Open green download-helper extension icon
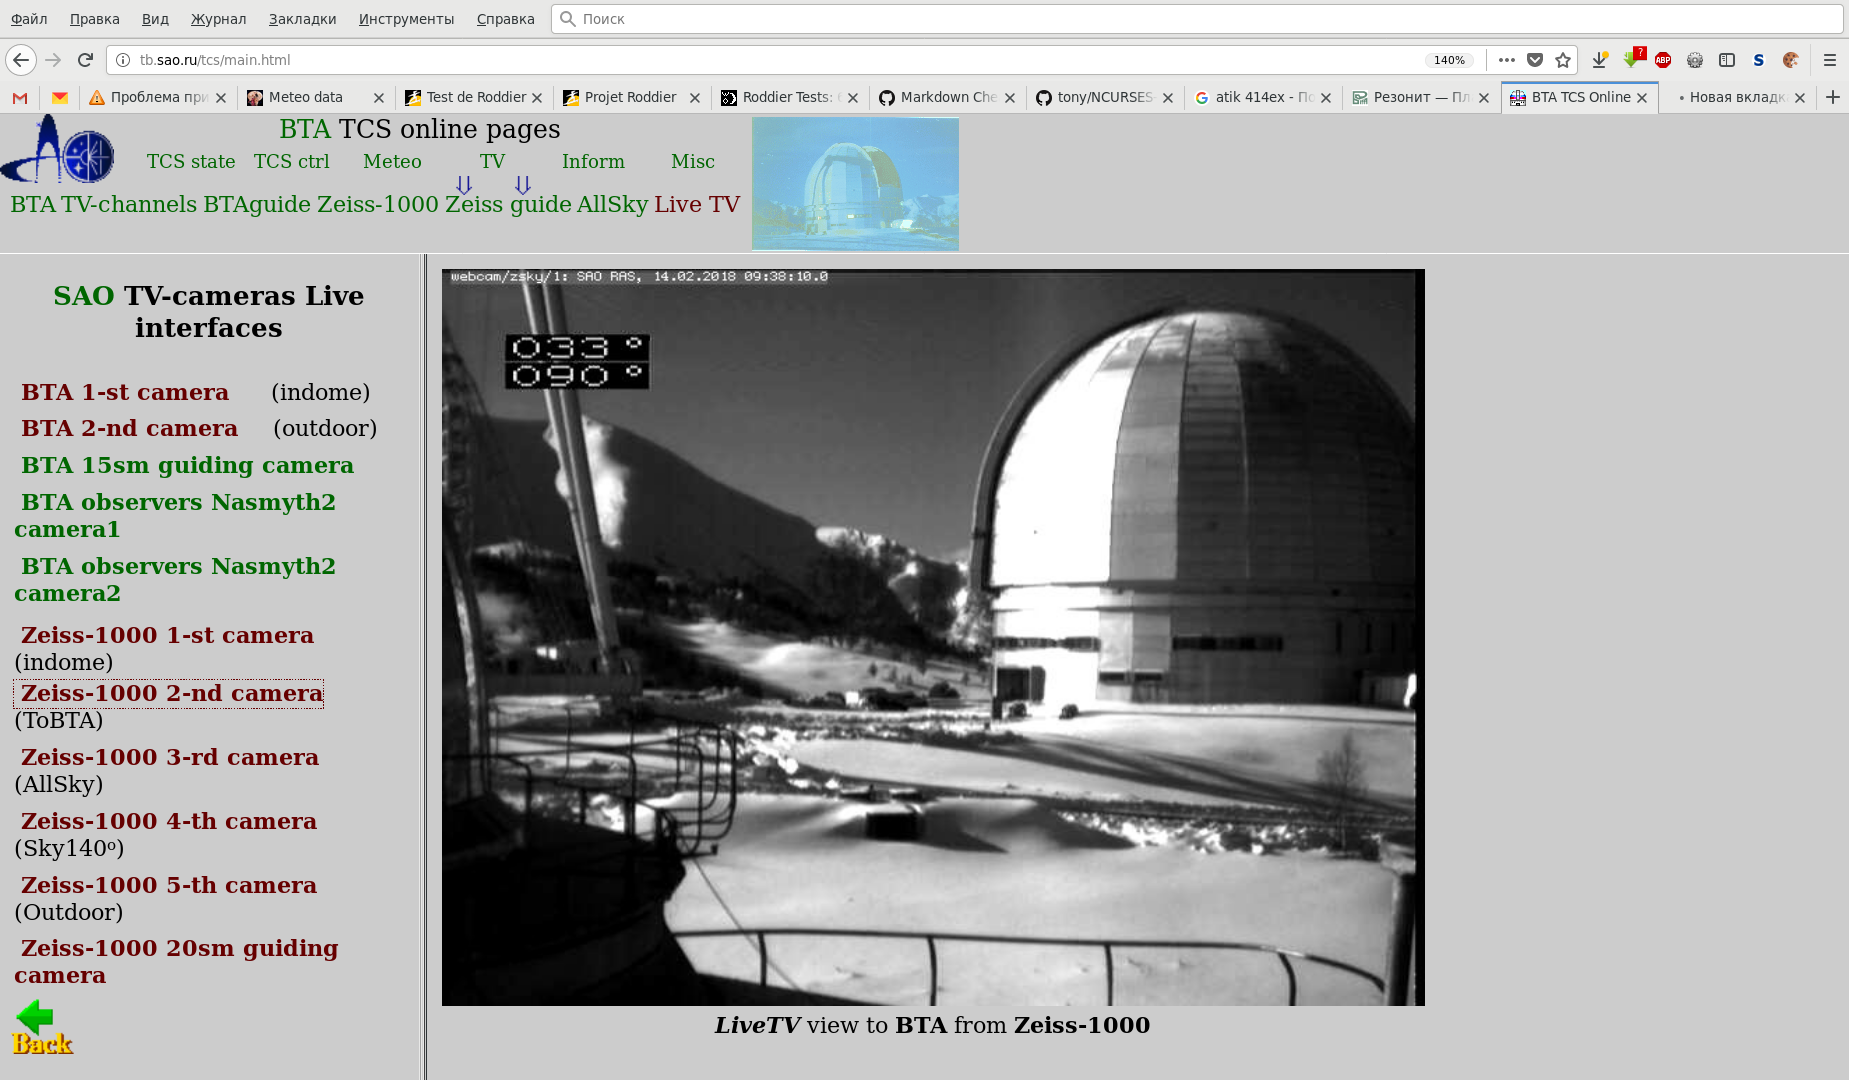This screenshot has width=1849, height=1080. click(x=1632, y=59)
